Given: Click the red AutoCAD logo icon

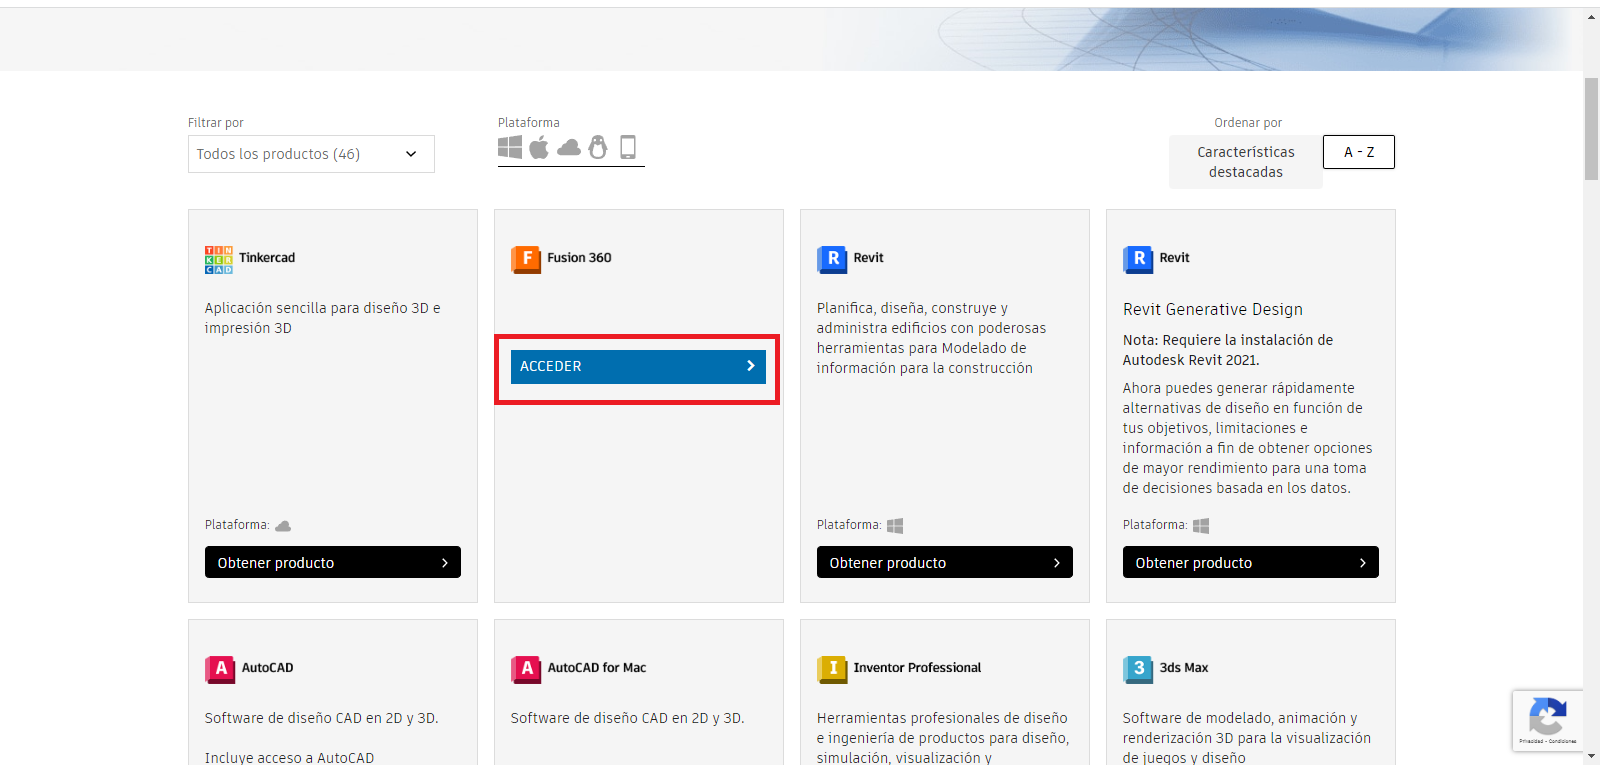Looking at the screenshot, I should click(x=219, y=669).
